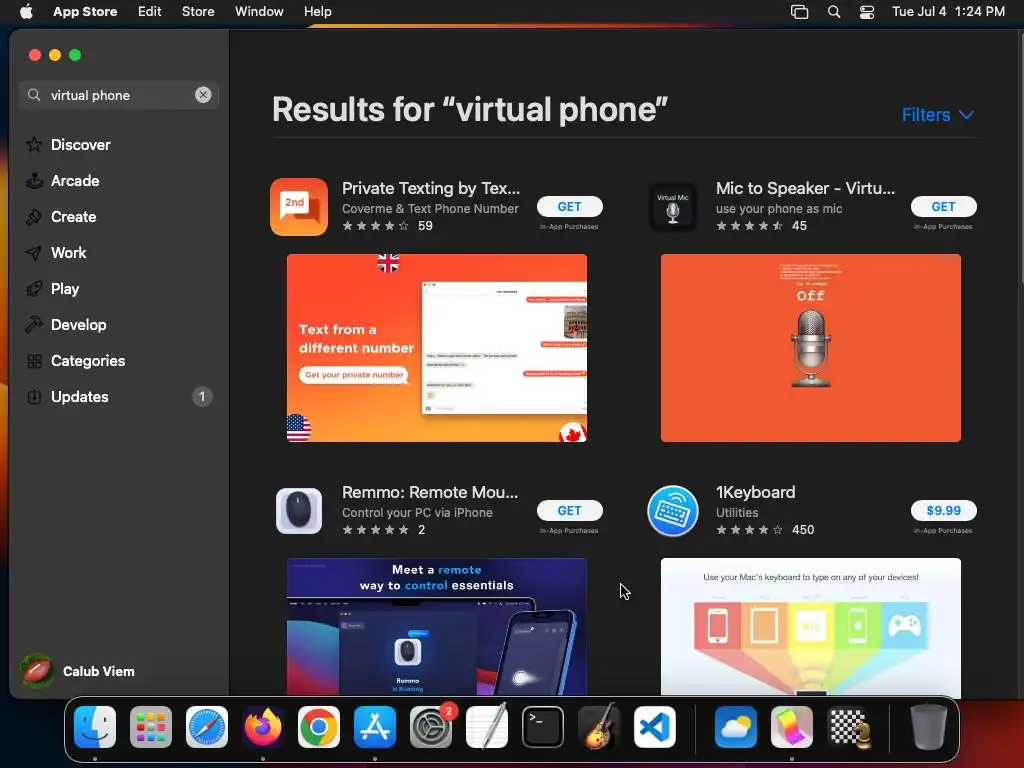Clear the search field text
This screenshot has width=1024, height=768.
point(203,95)
